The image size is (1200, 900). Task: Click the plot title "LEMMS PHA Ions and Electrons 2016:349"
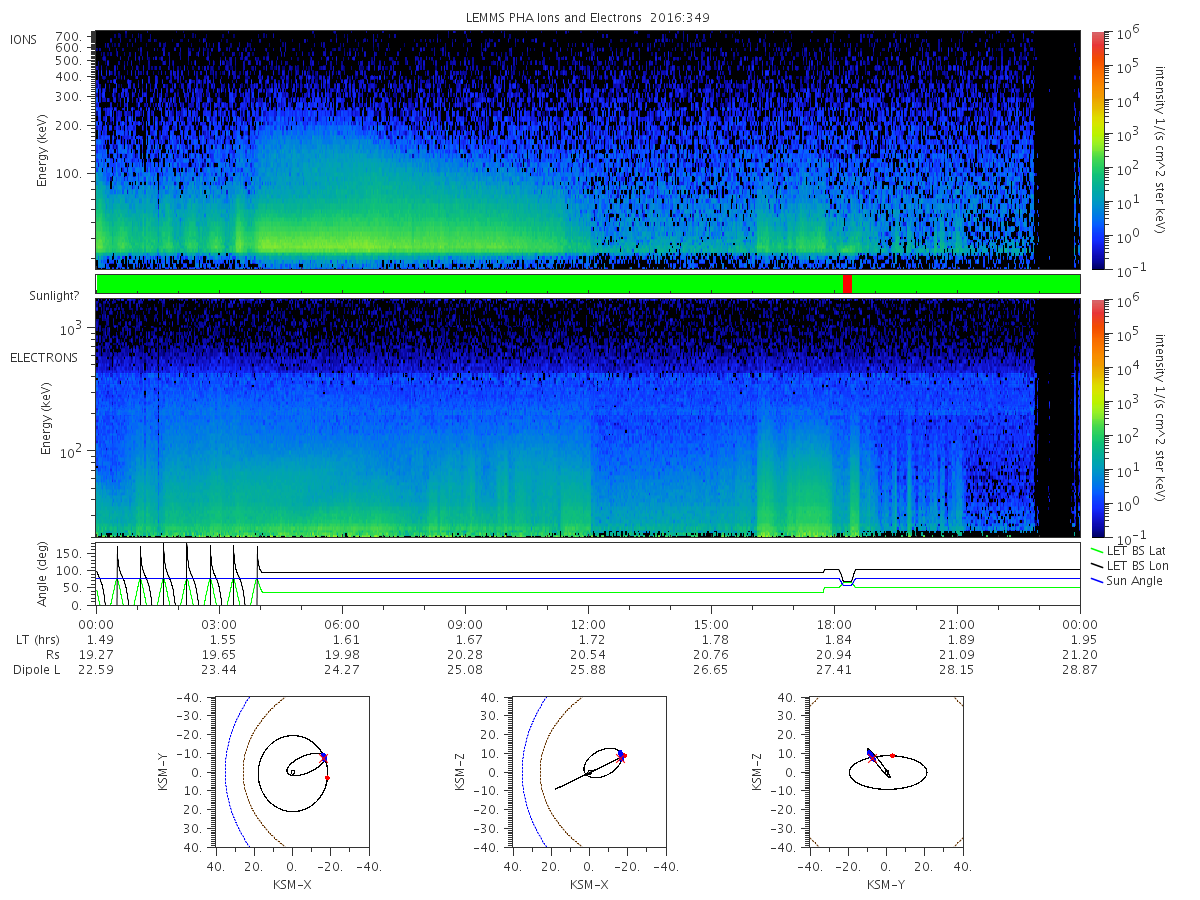pyautogui.click(x=588, y=18)
